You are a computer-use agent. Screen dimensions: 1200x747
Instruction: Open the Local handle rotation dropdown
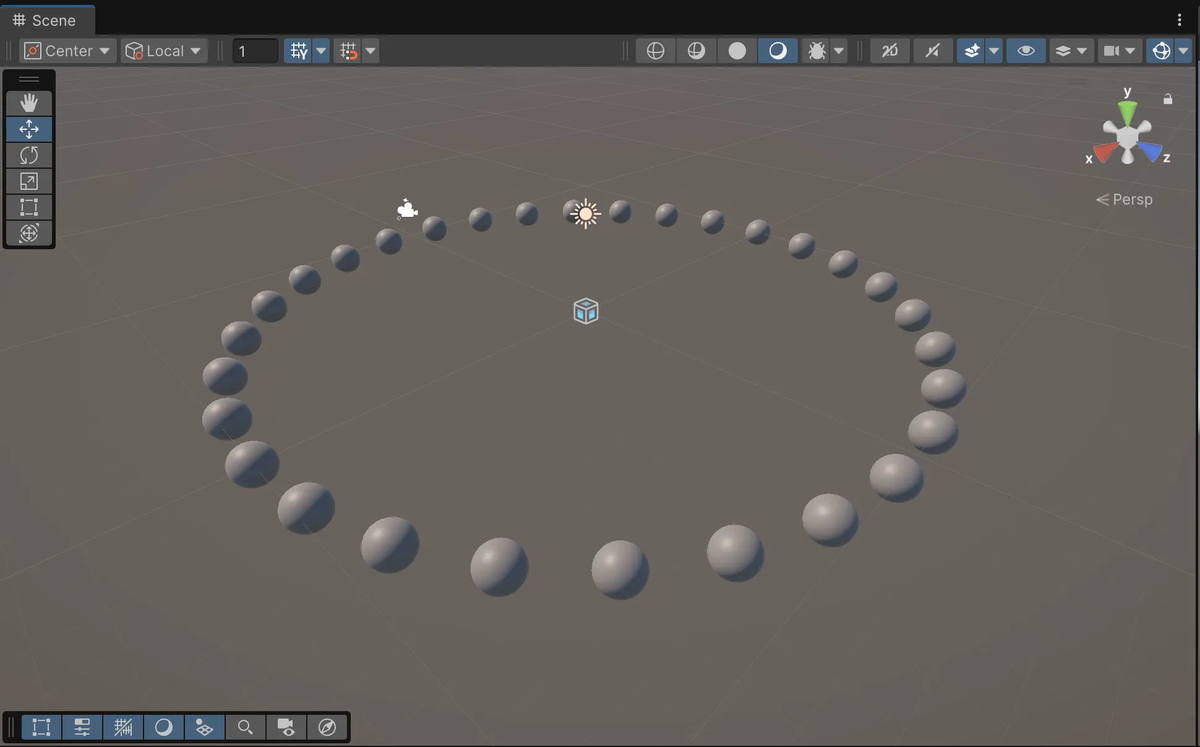[164, 50]
